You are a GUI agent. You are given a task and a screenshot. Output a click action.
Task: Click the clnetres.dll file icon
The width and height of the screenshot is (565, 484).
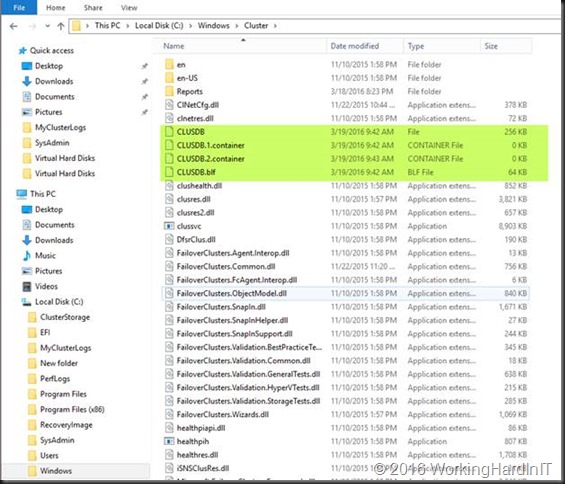(169, 118)
